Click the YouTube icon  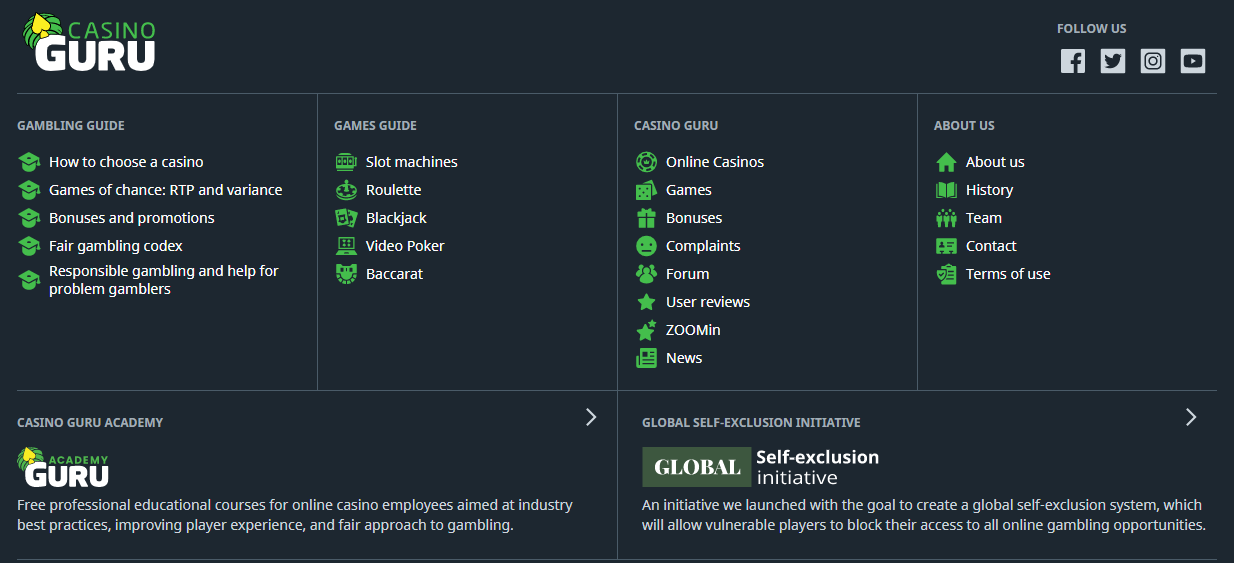(1193, 61)
